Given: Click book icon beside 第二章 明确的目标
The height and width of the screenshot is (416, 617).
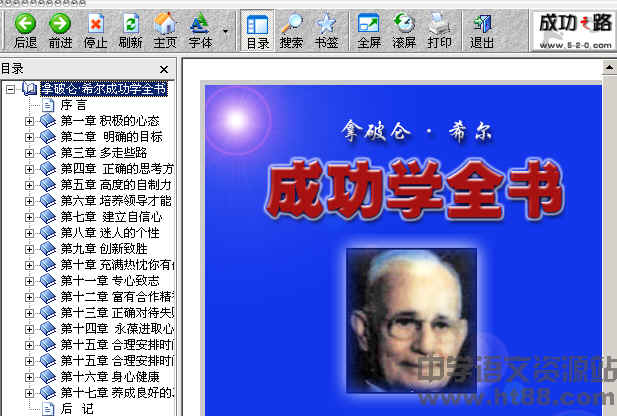Looking at the screenshot, I should click(48, 137).
